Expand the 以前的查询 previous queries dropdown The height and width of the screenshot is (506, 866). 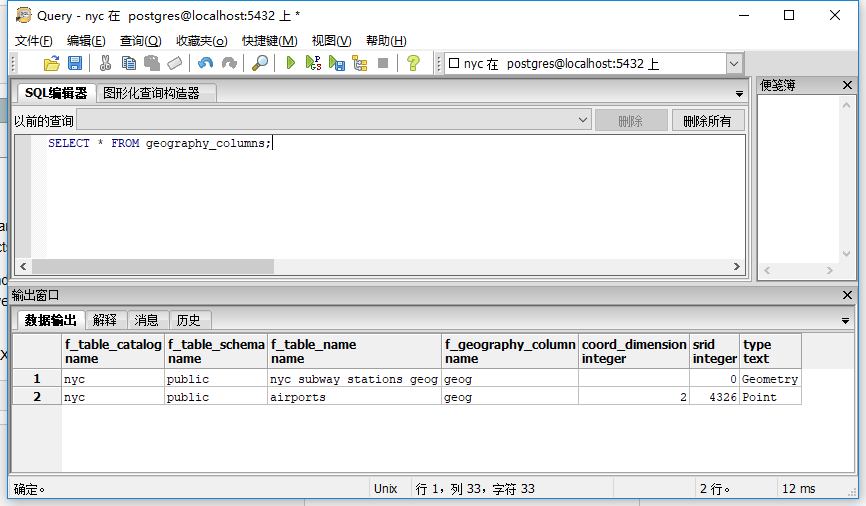pos(583,120)
